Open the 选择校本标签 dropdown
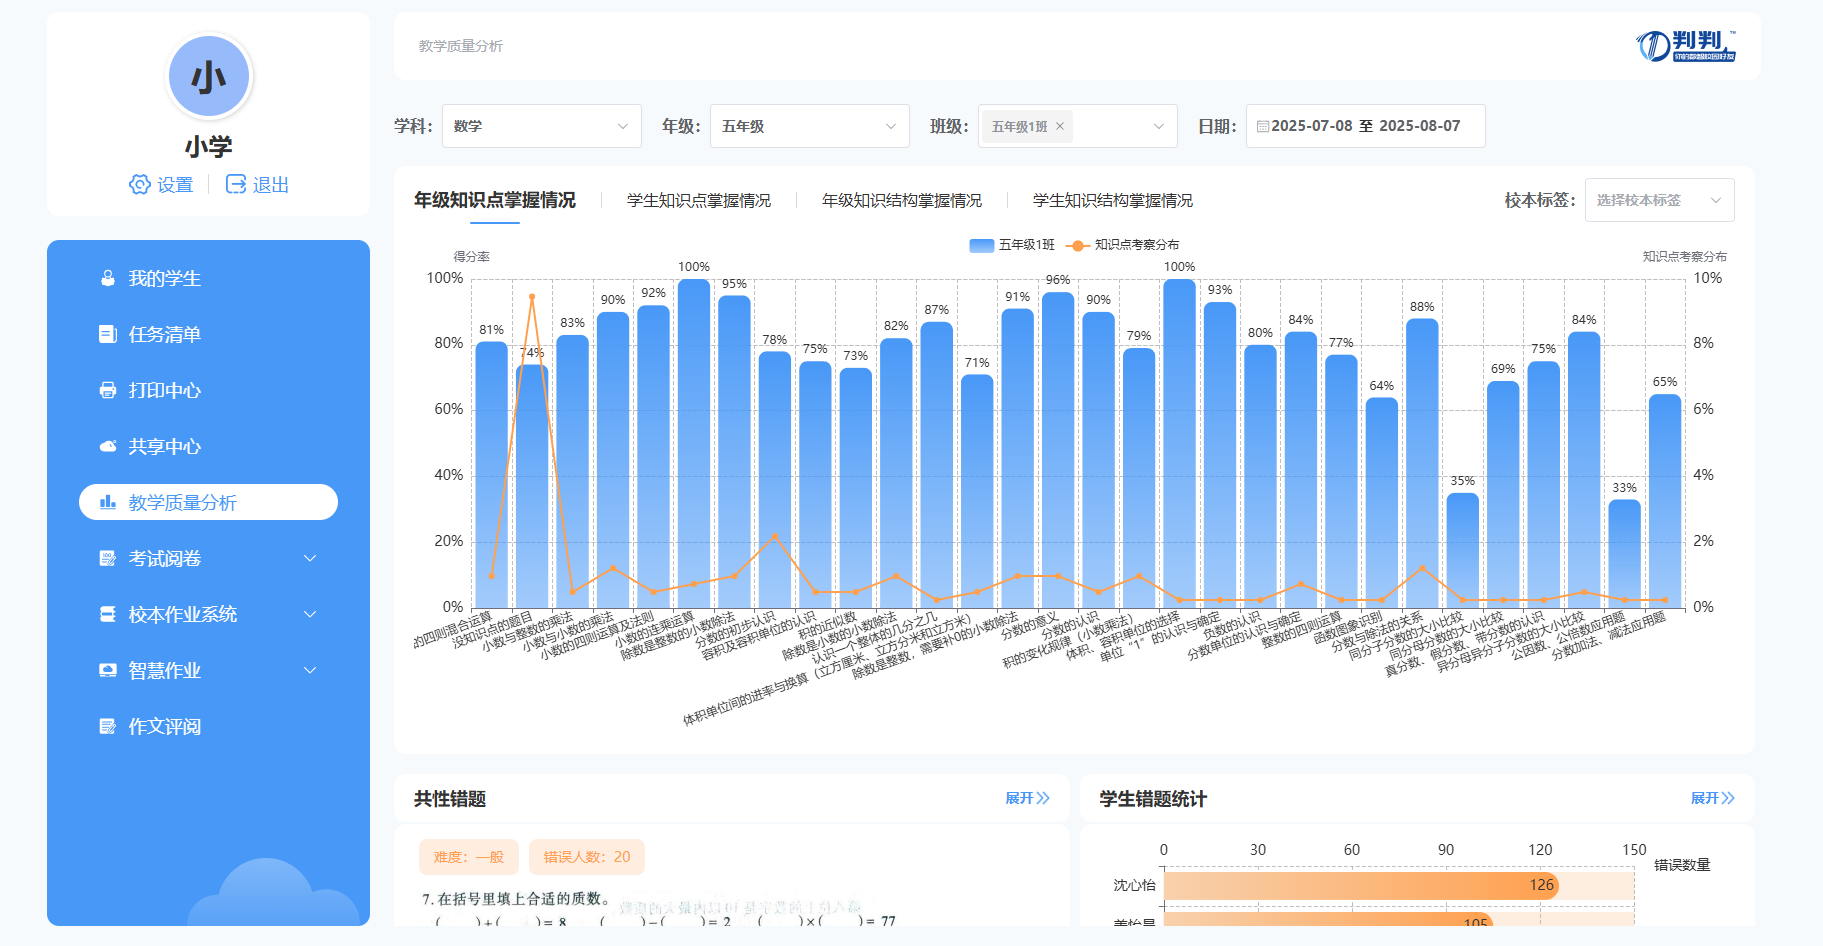1823x946 pixels. pyautogui.click(x=1658, y=201)
